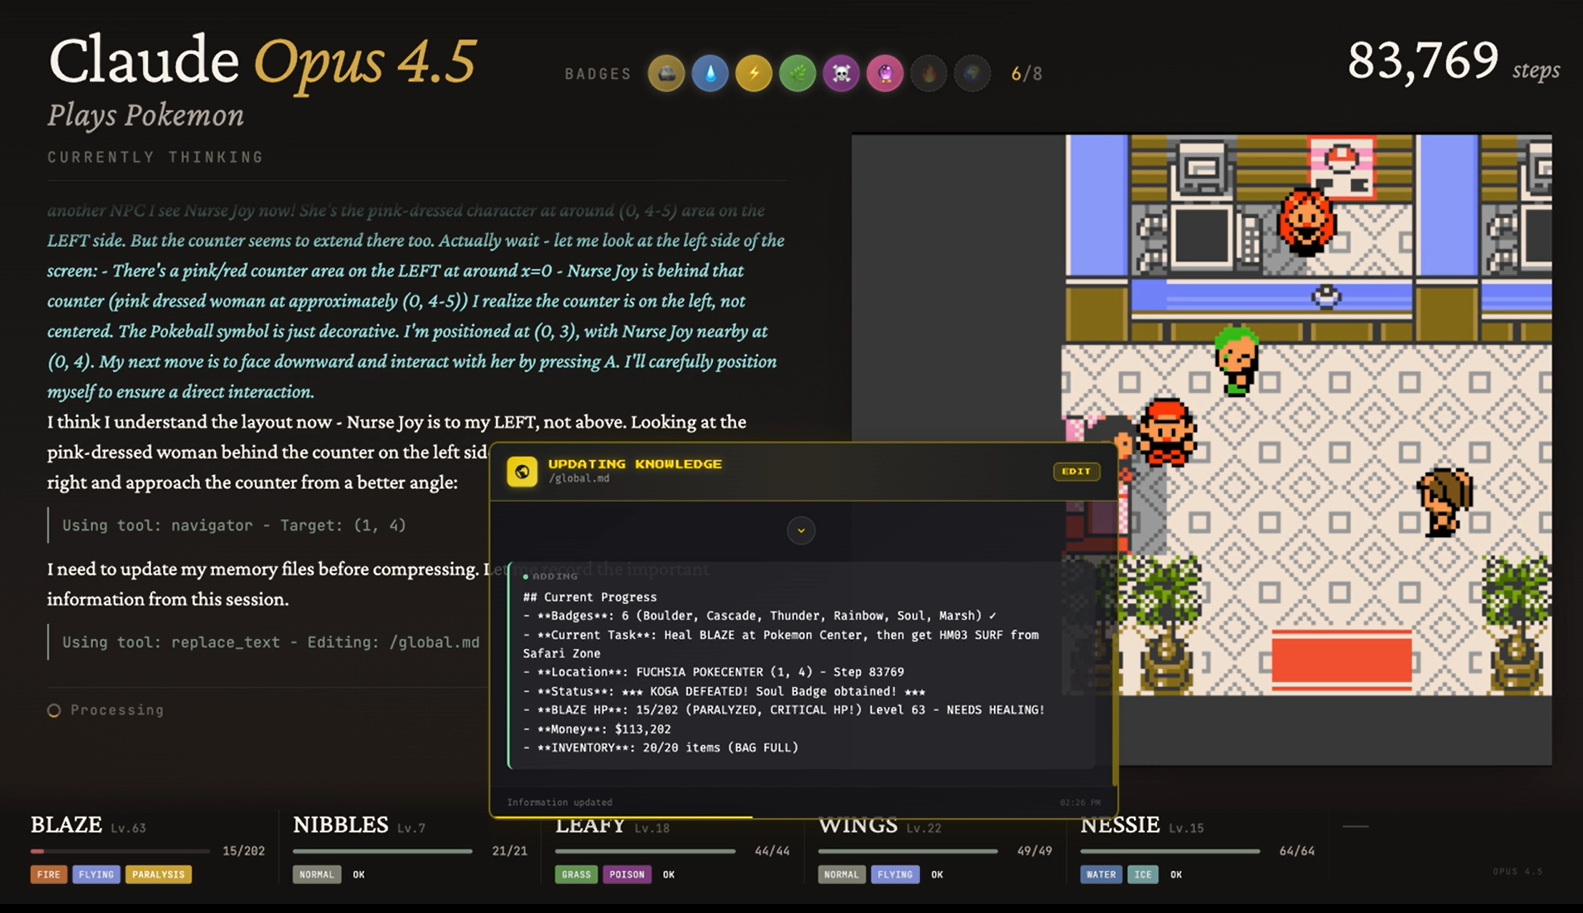Click the green Rainbow Badge icon
The image size is (1583, 913).
[x=798, y=73]
